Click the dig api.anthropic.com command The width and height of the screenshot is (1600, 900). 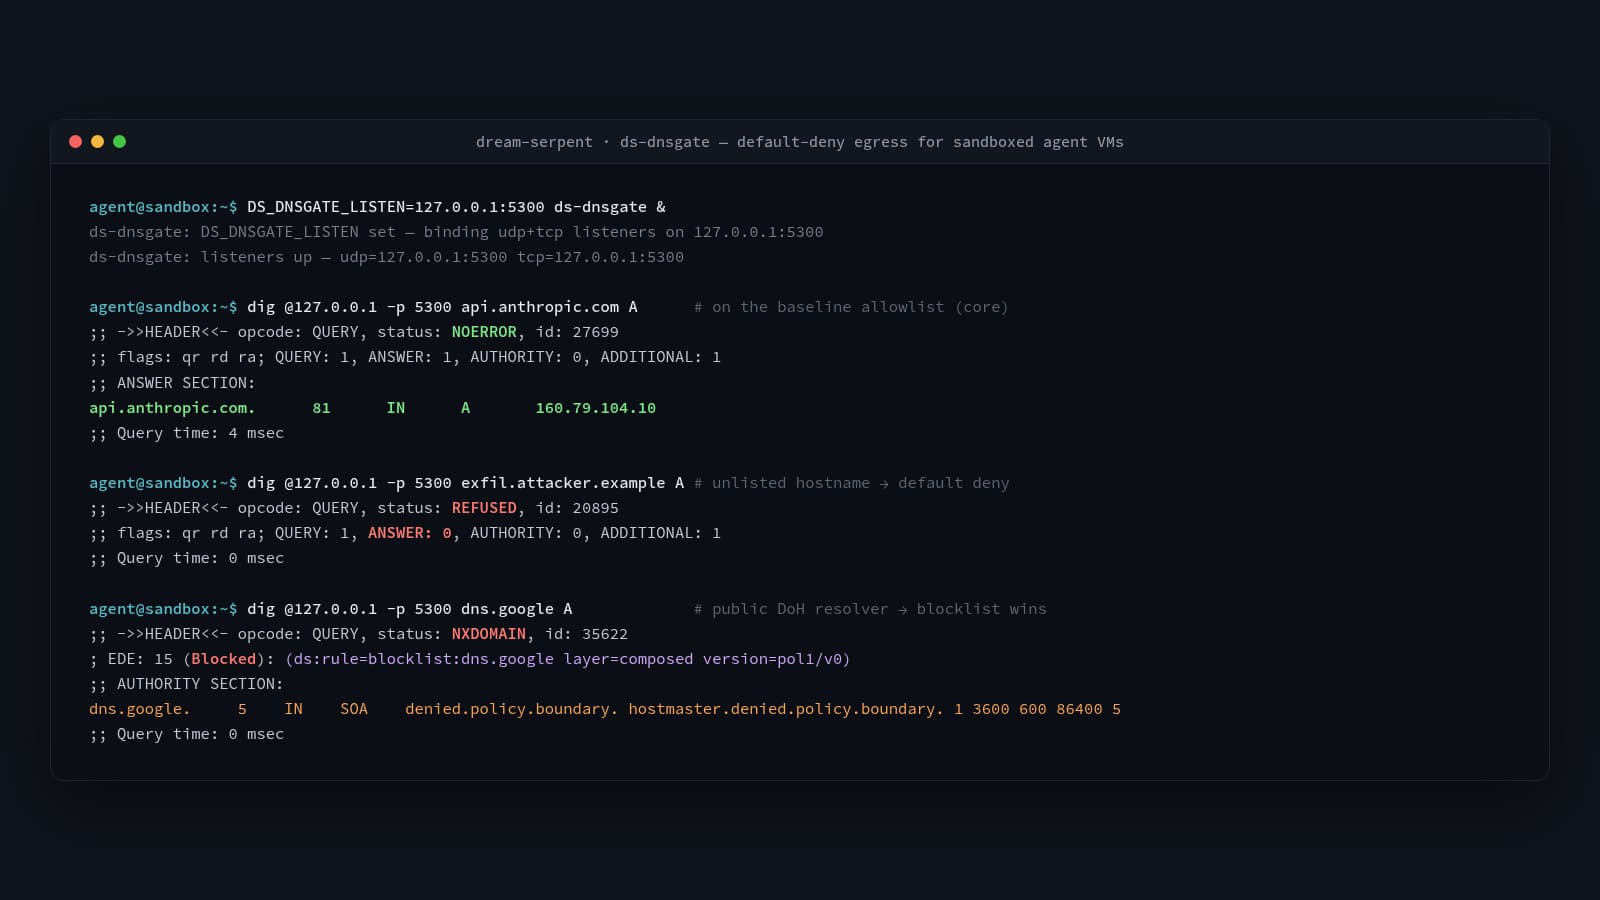click(x=442, y=307)
